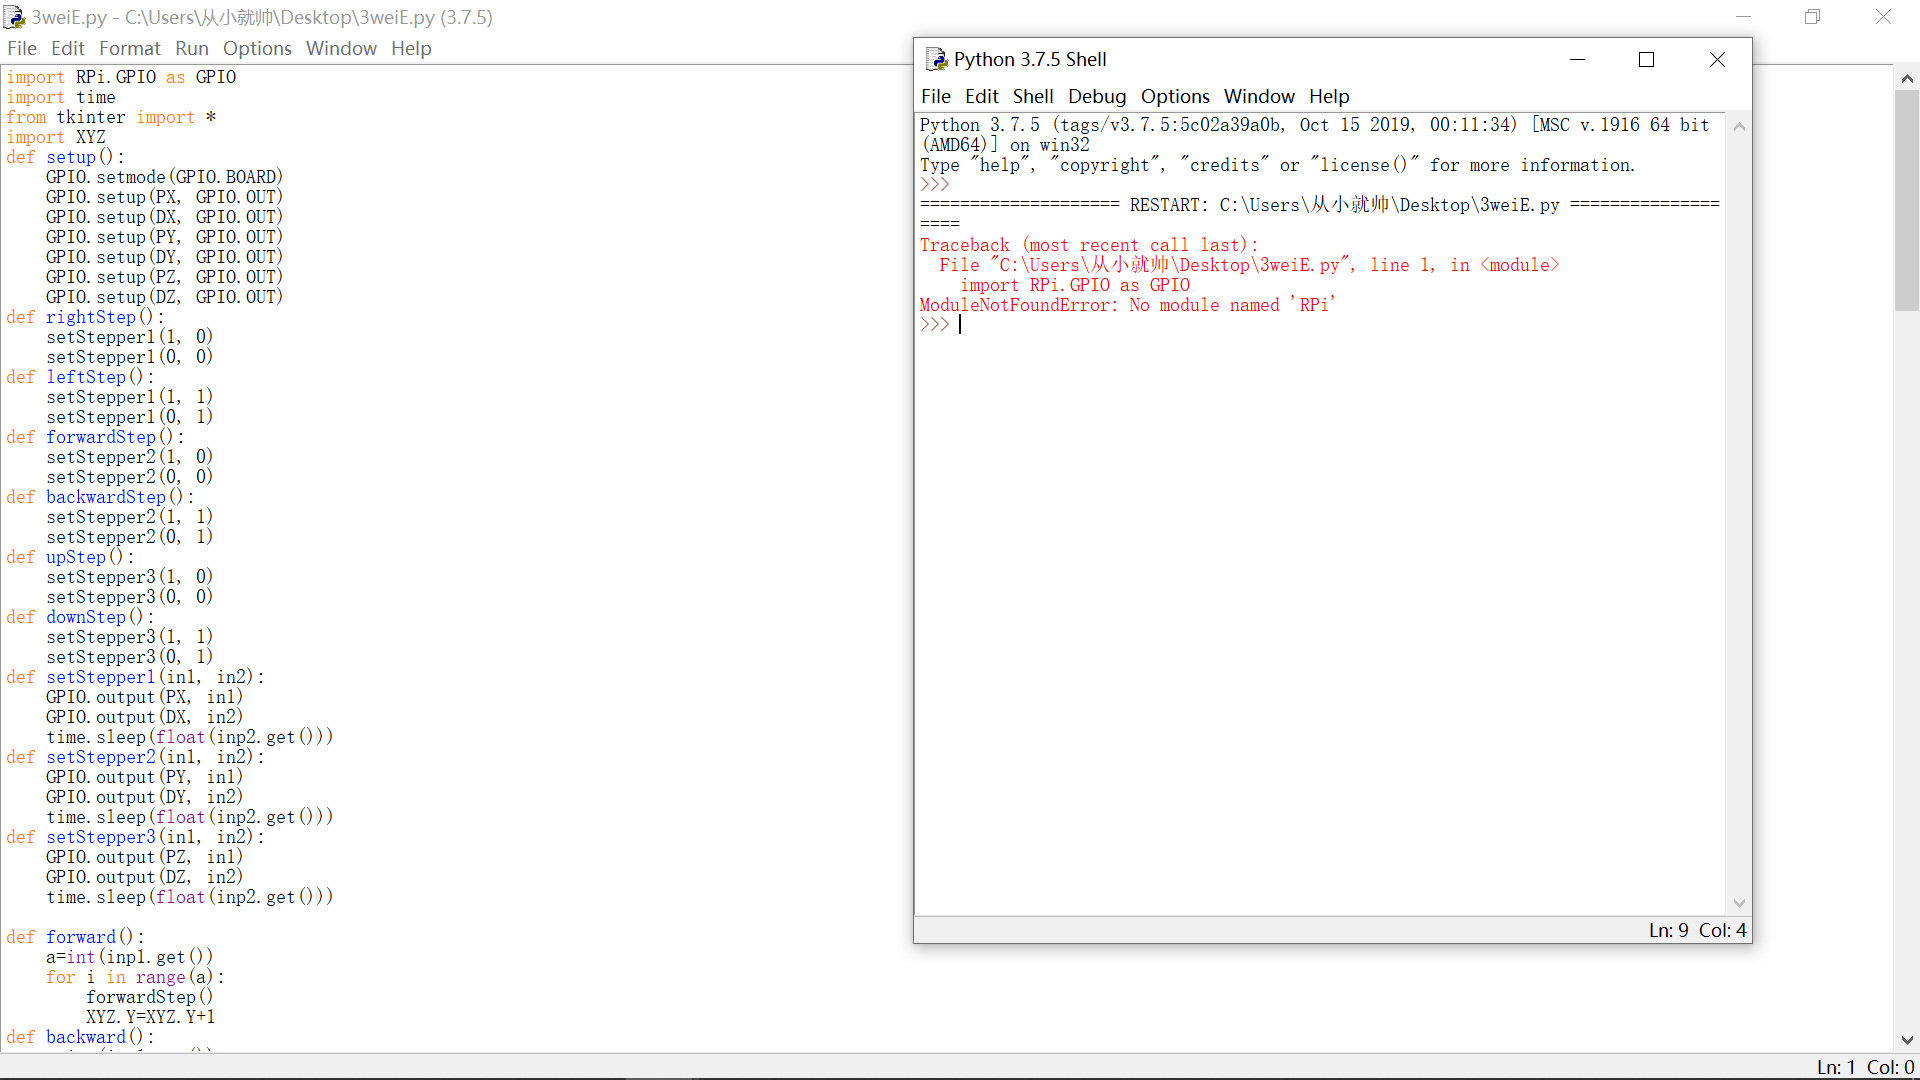Click the Python Shell window icon
The image size is (1920, 1080).
point(936,60)
